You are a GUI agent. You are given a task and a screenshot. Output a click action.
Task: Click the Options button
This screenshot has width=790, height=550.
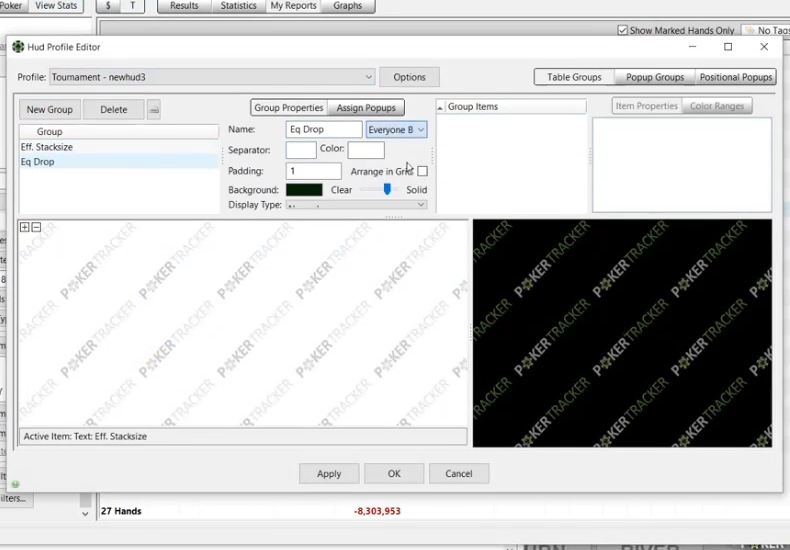(x=410, y=77)
